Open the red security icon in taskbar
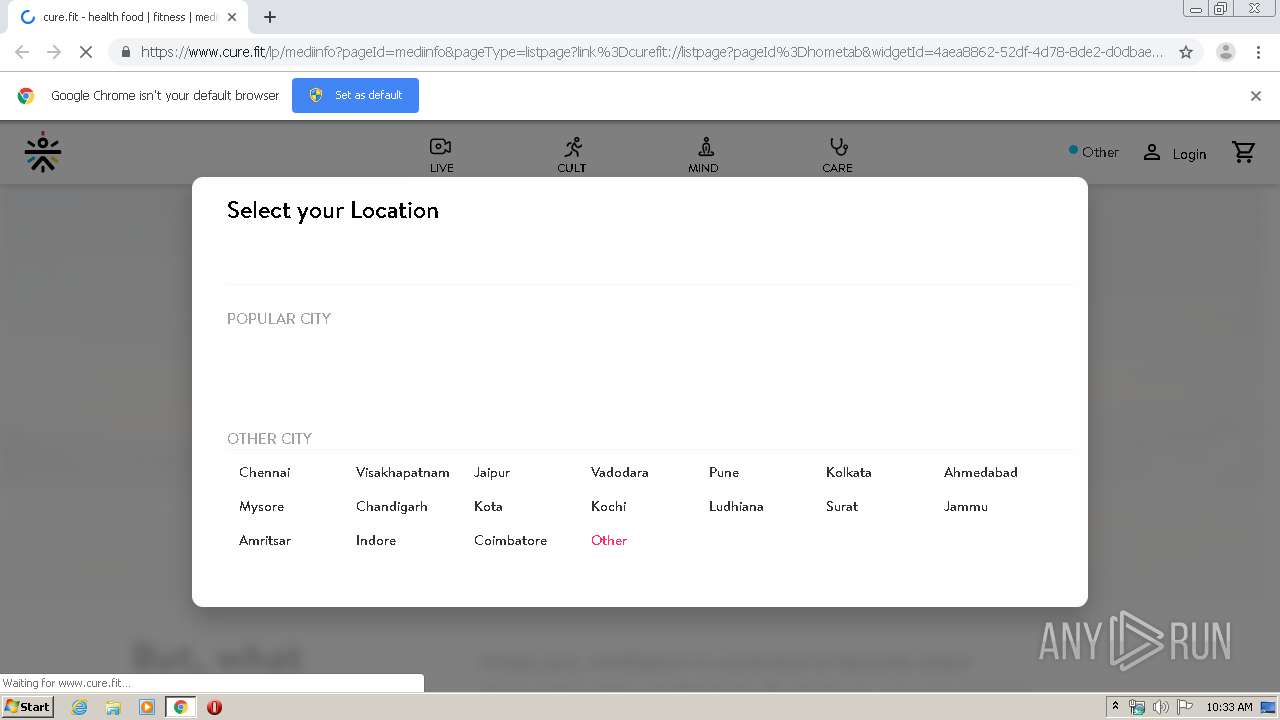This screenshot has width=1280, height=720. [214, 707]
